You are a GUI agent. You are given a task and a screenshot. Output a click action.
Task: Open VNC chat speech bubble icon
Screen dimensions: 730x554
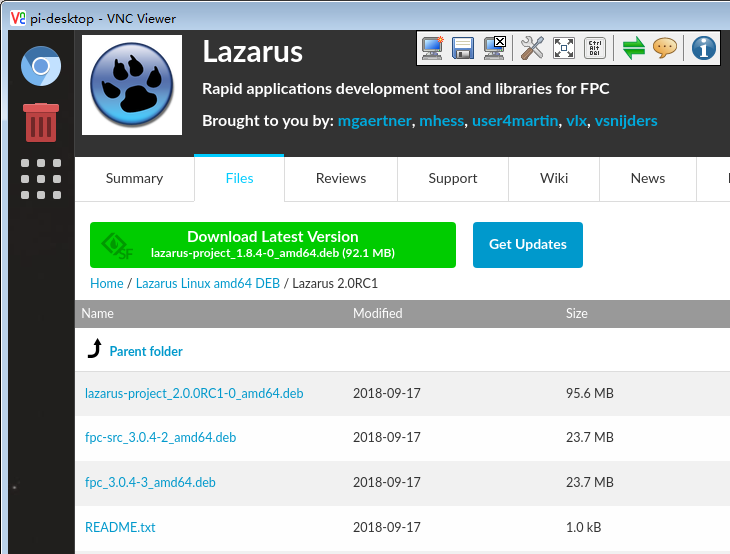click(665, 48)
